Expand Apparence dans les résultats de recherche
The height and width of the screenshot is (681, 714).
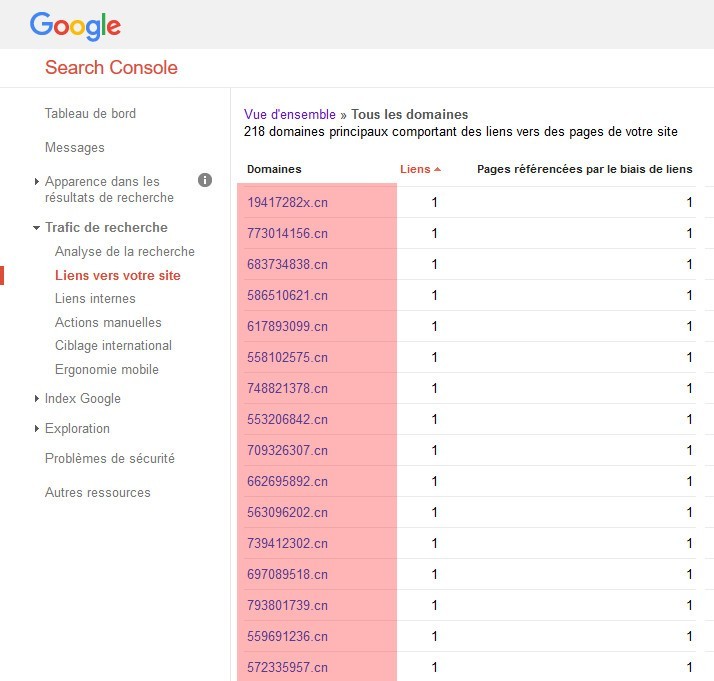tap(37, 182)
